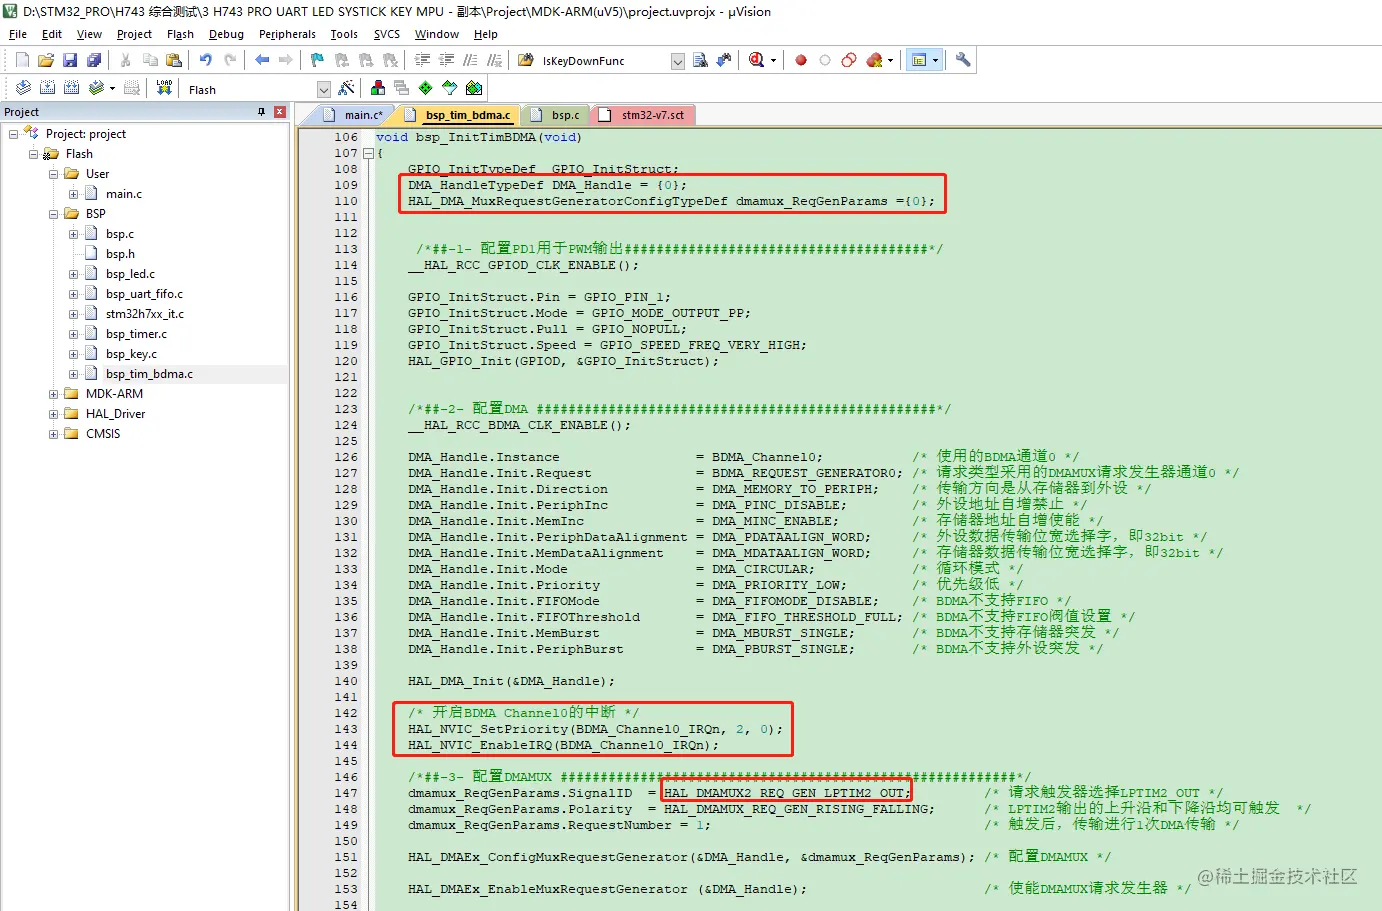Comment the selection with the slashes icon
The width and height of the screenshot is (1382, 911).
[x=470, y=60]
